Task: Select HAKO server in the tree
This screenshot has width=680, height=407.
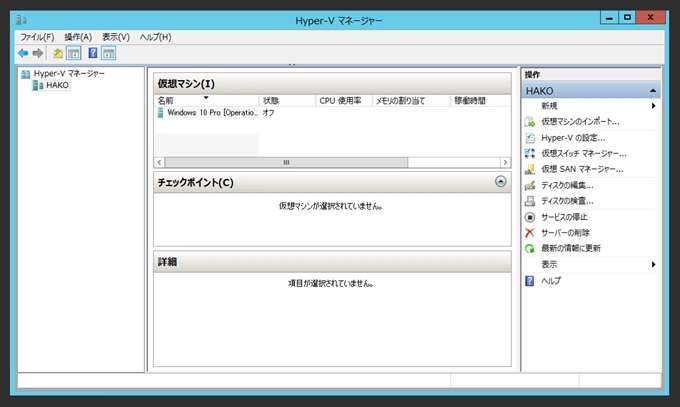Action: click(x=57, y=85)
